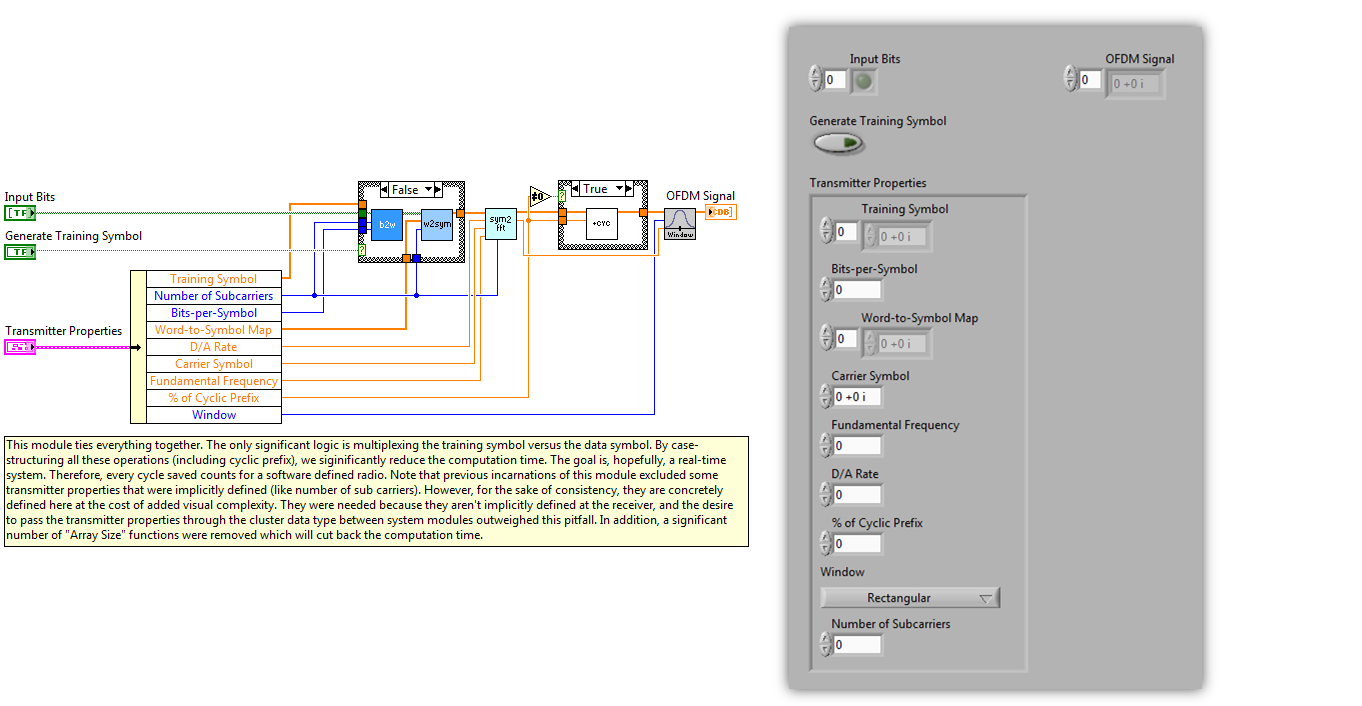Select the Fundamental Frequency unbundle element

pos(213,381)
